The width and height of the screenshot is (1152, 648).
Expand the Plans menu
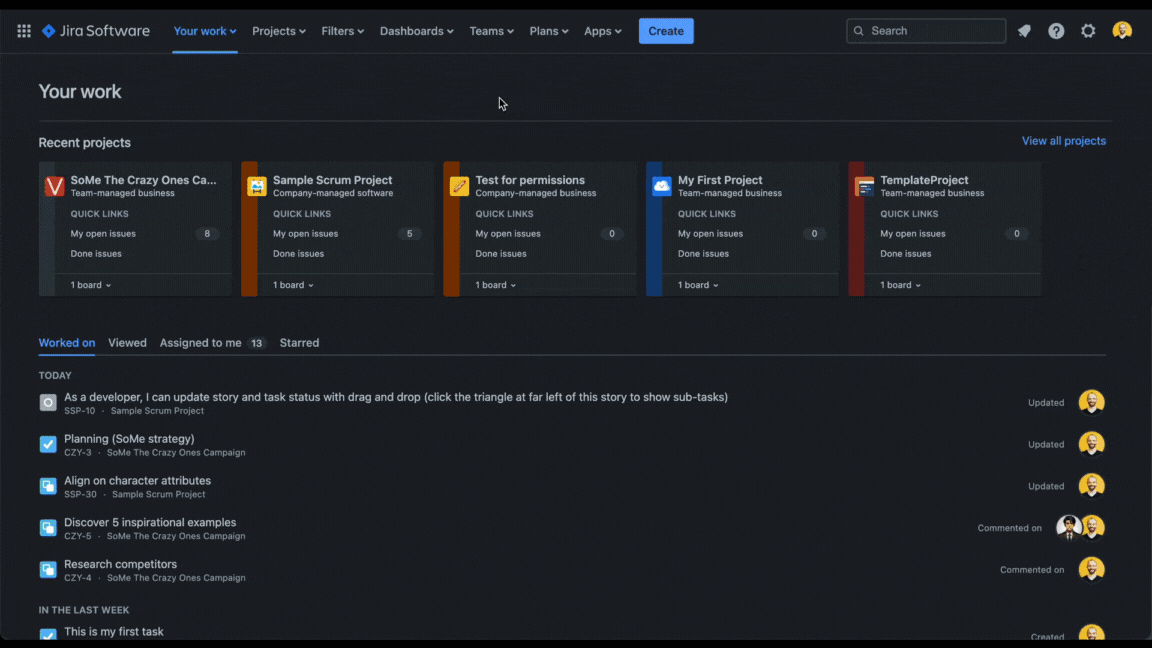click(549, 31)
